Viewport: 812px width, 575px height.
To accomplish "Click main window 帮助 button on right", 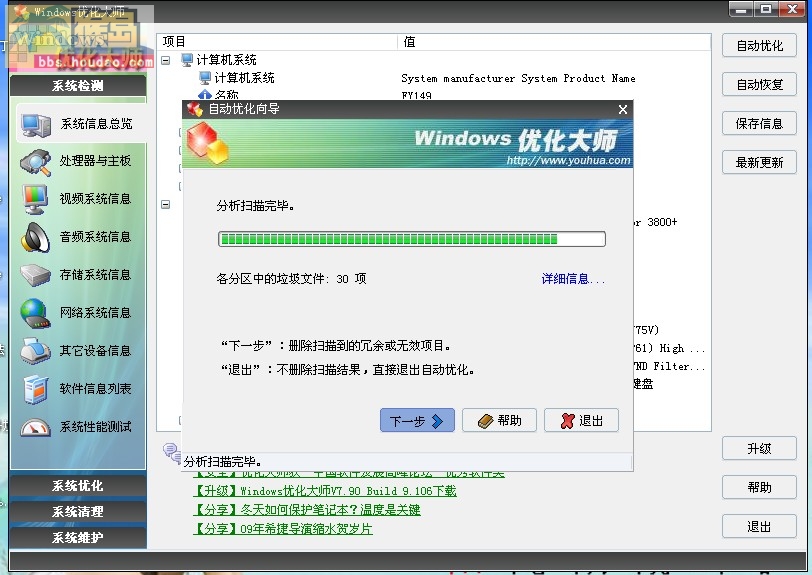I will point(759,487).
